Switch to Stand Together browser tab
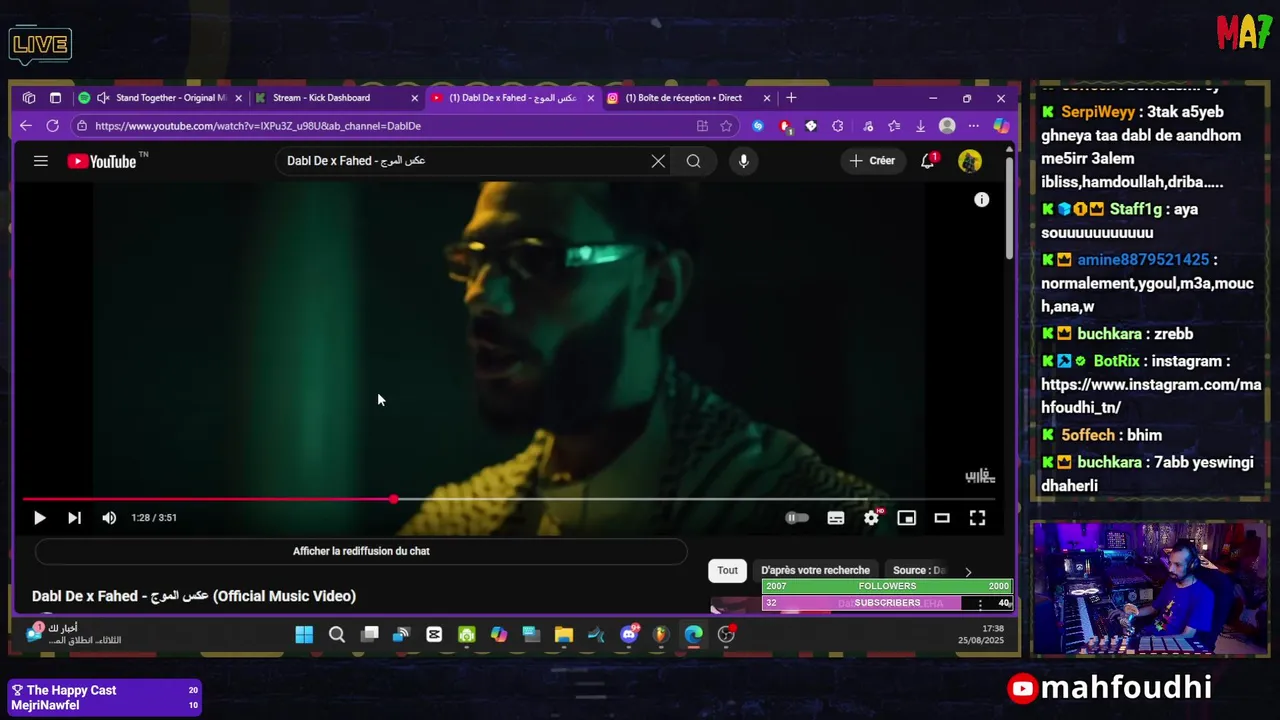Screen dimensions: 1280x720 tap(160, 98)
